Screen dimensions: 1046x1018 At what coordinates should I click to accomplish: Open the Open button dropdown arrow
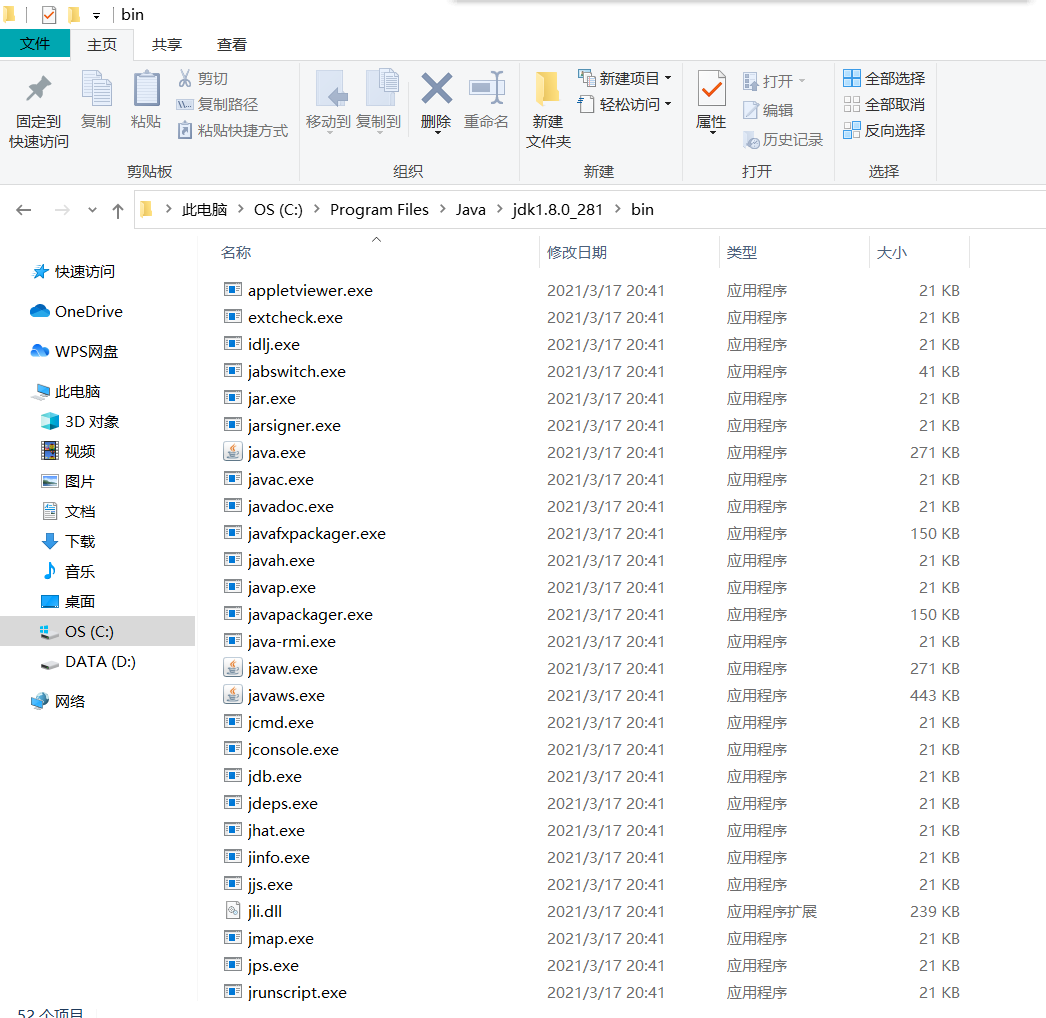pos(802,81)
